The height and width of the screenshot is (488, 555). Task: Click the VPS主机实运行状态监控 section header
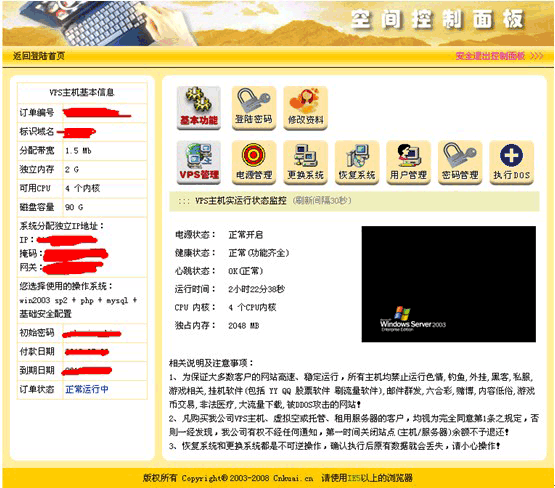point(241,201)
